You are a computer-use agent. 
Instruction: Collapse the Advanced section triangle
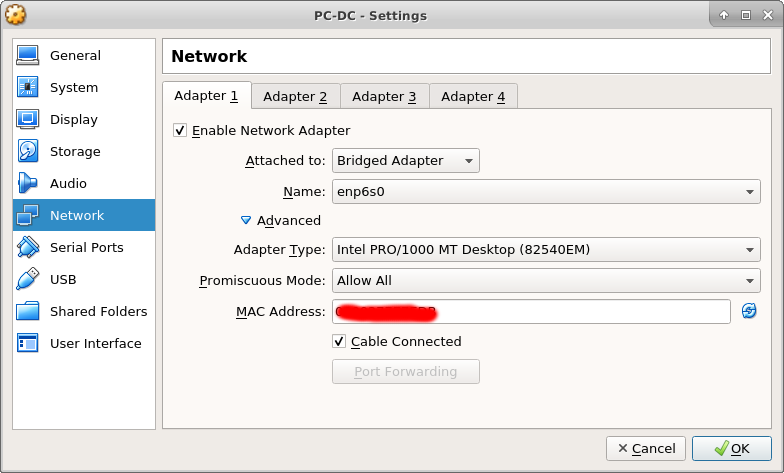pos(246,220)
